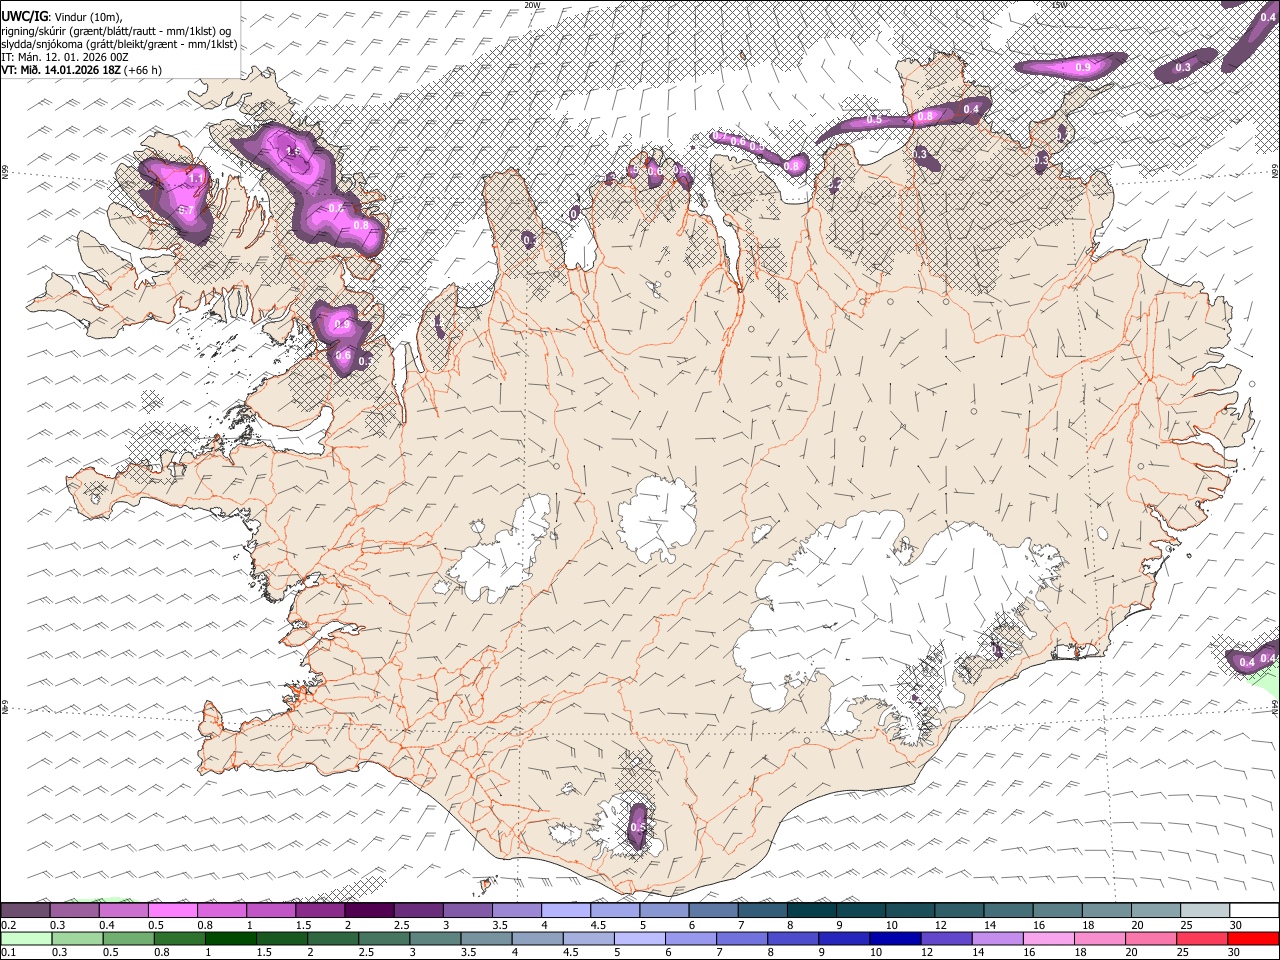The width and height of the screenshot is (1280, 960).
Task: Click the "slydda/snjókoma" legend description line
Action: [x=119, y=44]
